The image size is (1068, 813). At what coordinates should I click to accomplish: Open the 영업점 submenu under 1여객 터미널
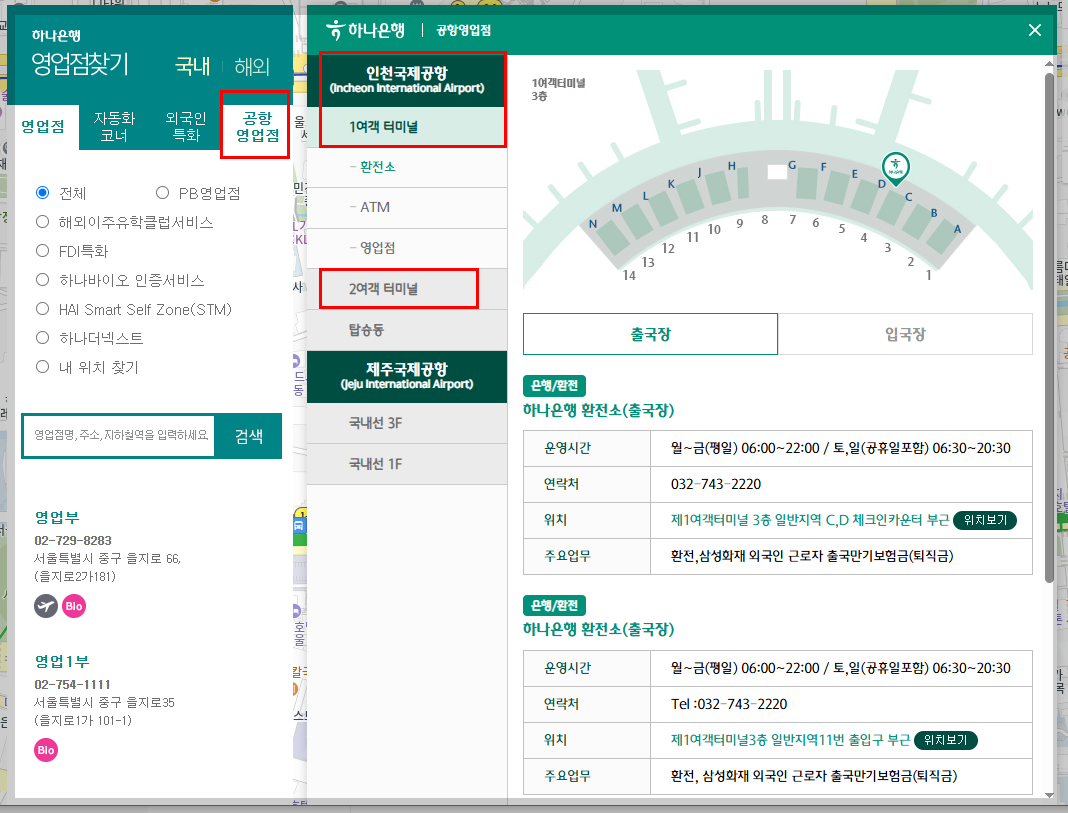tap(407, 248)
